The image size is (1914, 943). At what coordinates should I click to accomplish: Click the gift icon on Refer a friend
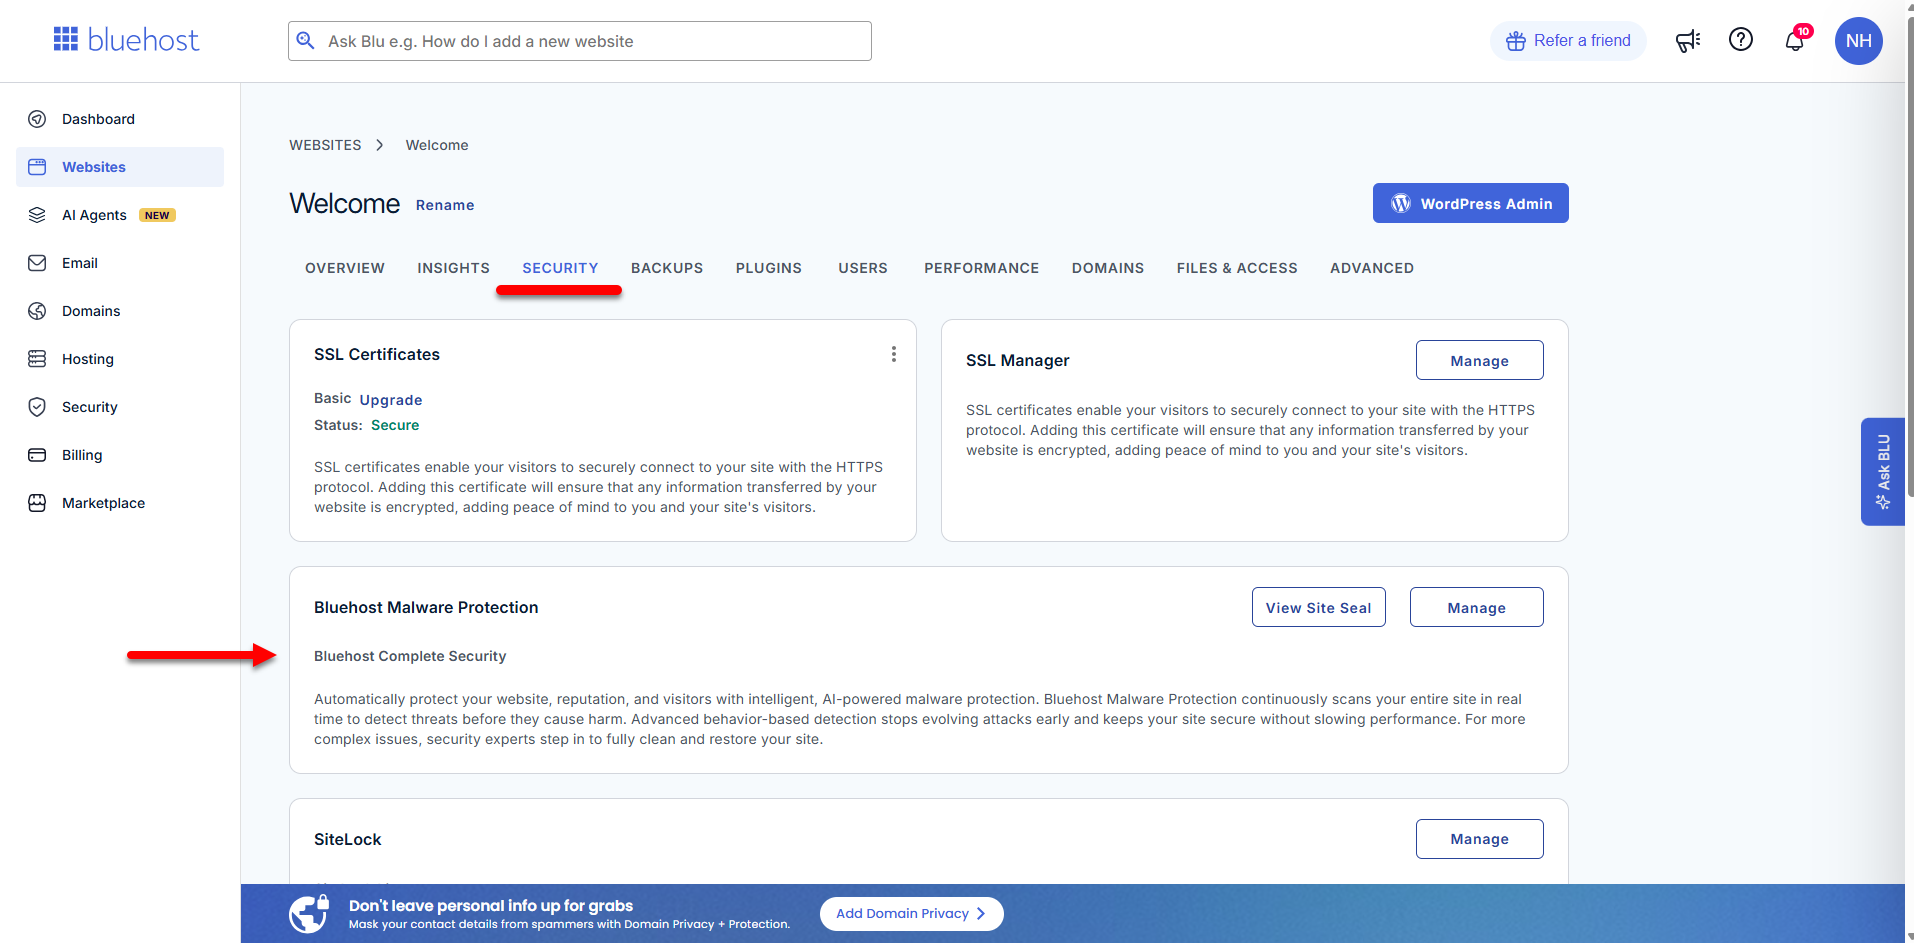click(x=1516, y=41)
